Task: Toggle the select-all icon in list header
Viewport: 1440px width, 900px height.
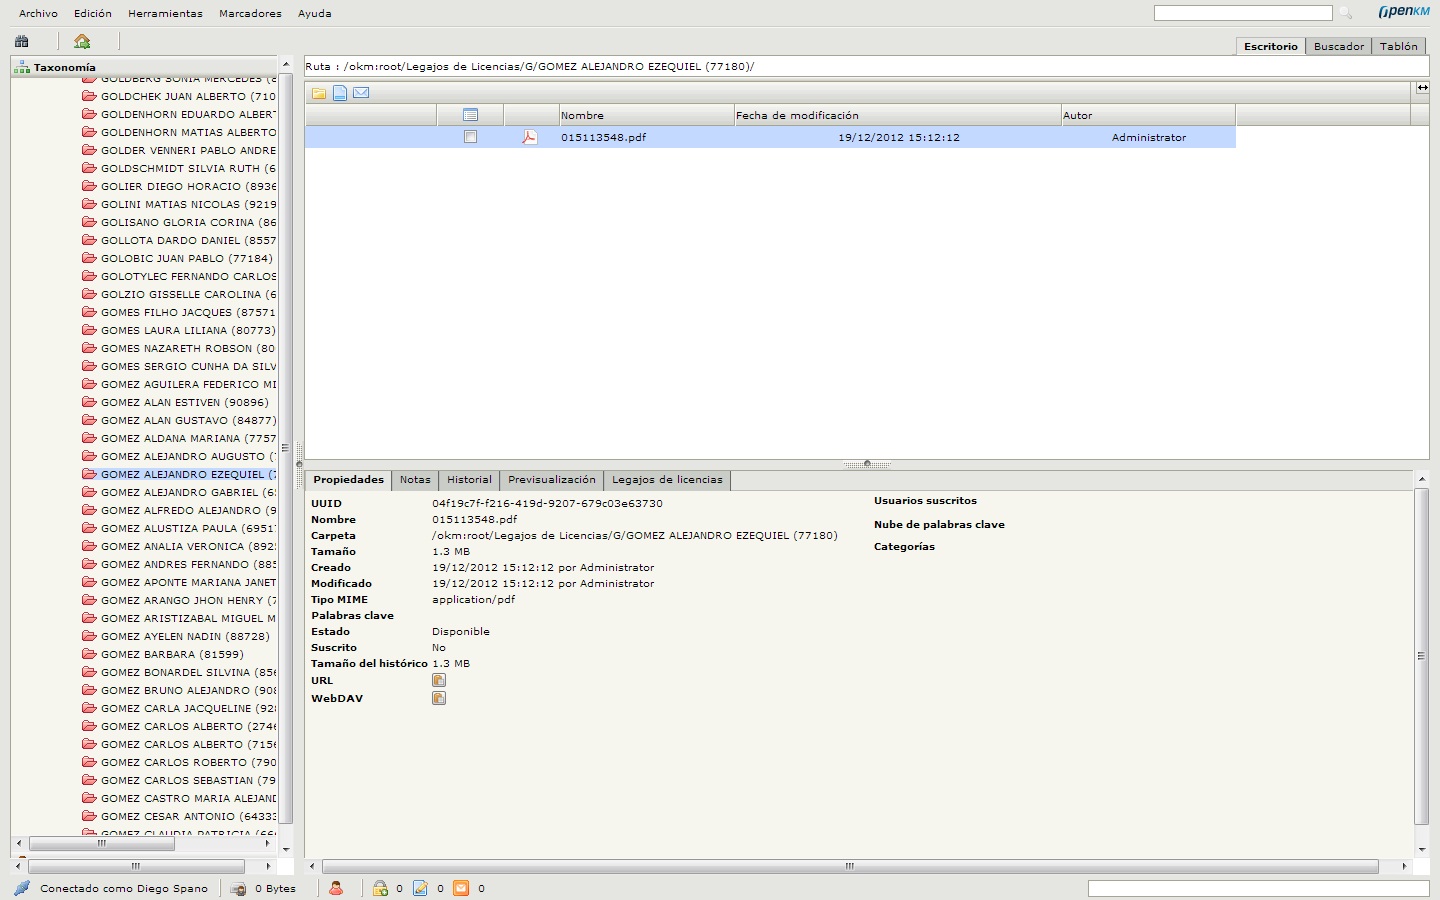Action: 470,115
